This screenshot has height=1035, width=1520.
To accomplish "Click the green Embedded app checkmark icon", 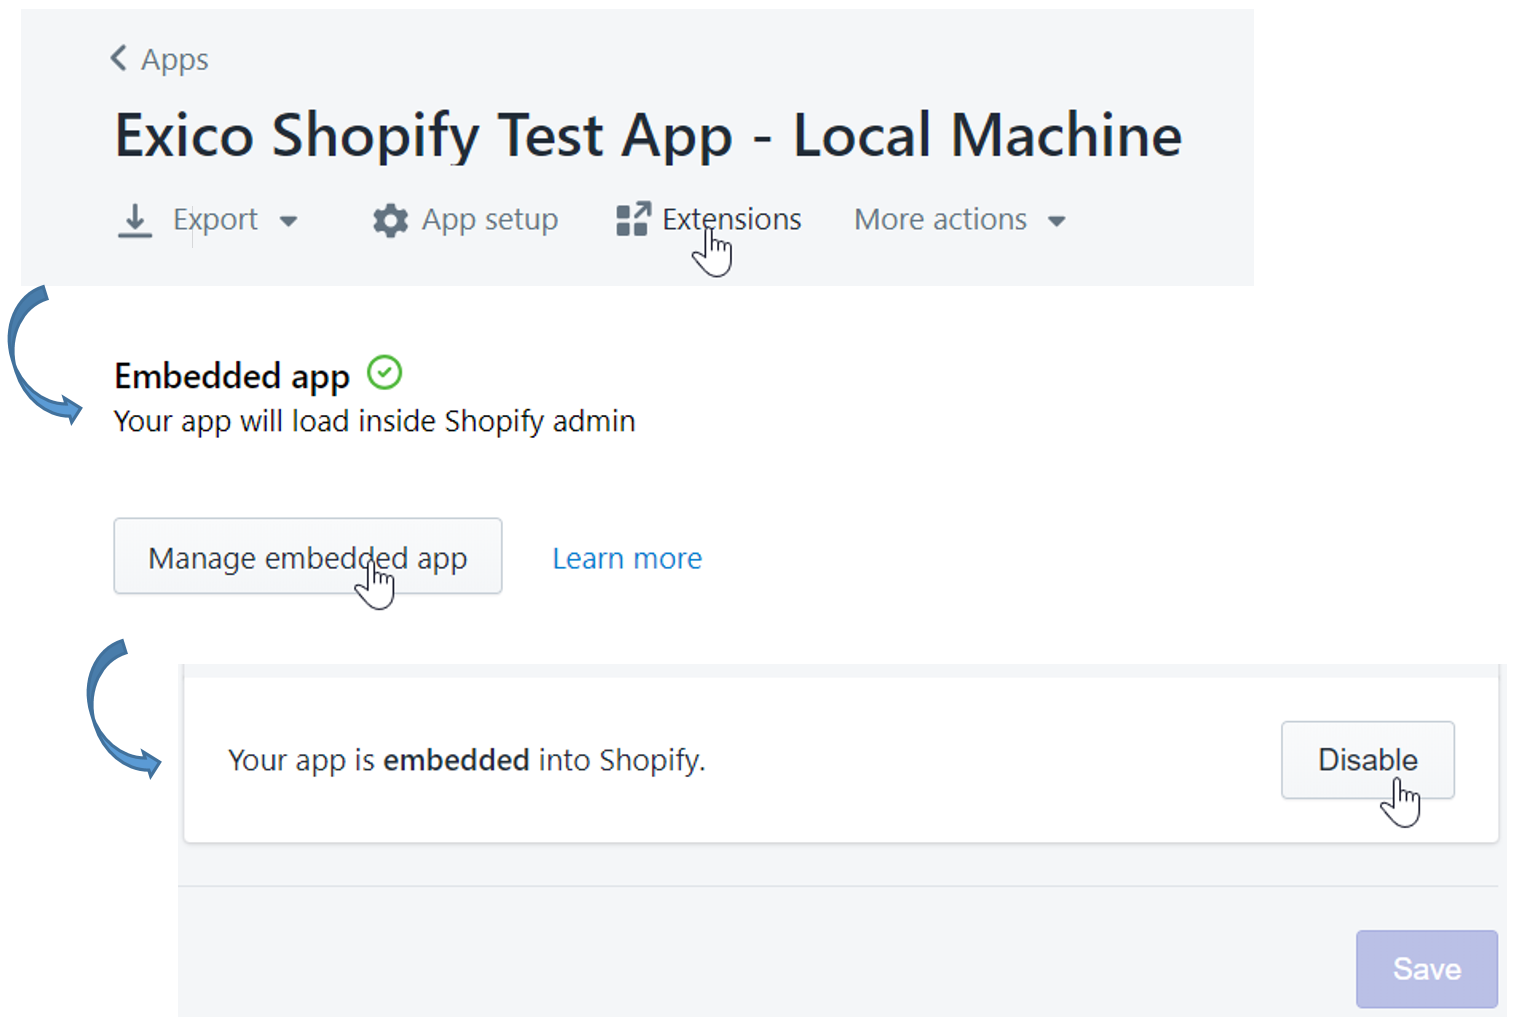I will click(384, 373).
